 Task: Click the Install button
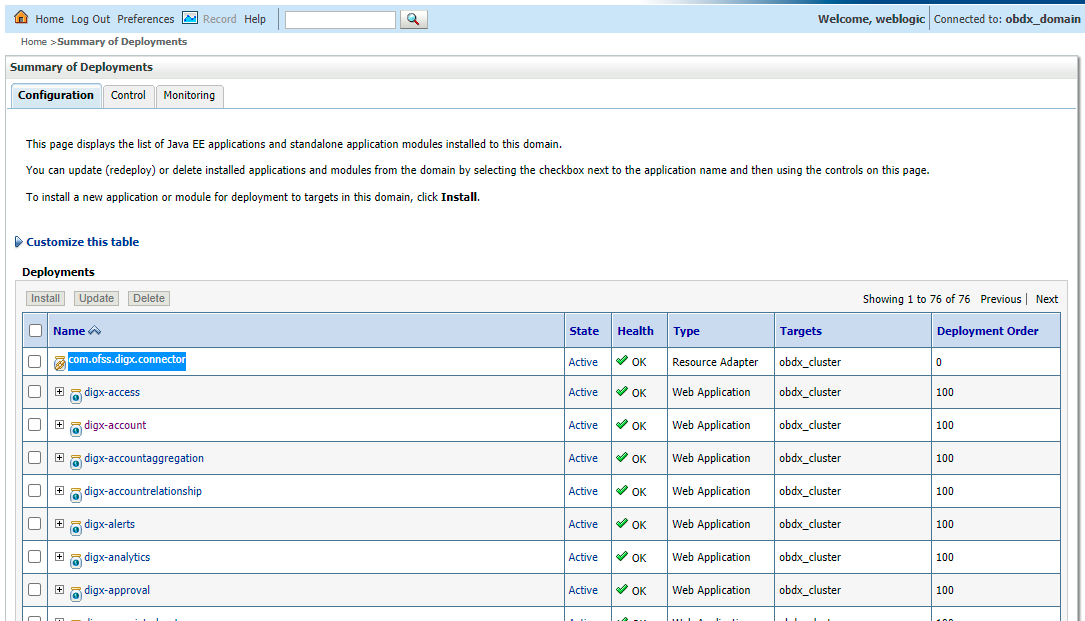[45, 298]
